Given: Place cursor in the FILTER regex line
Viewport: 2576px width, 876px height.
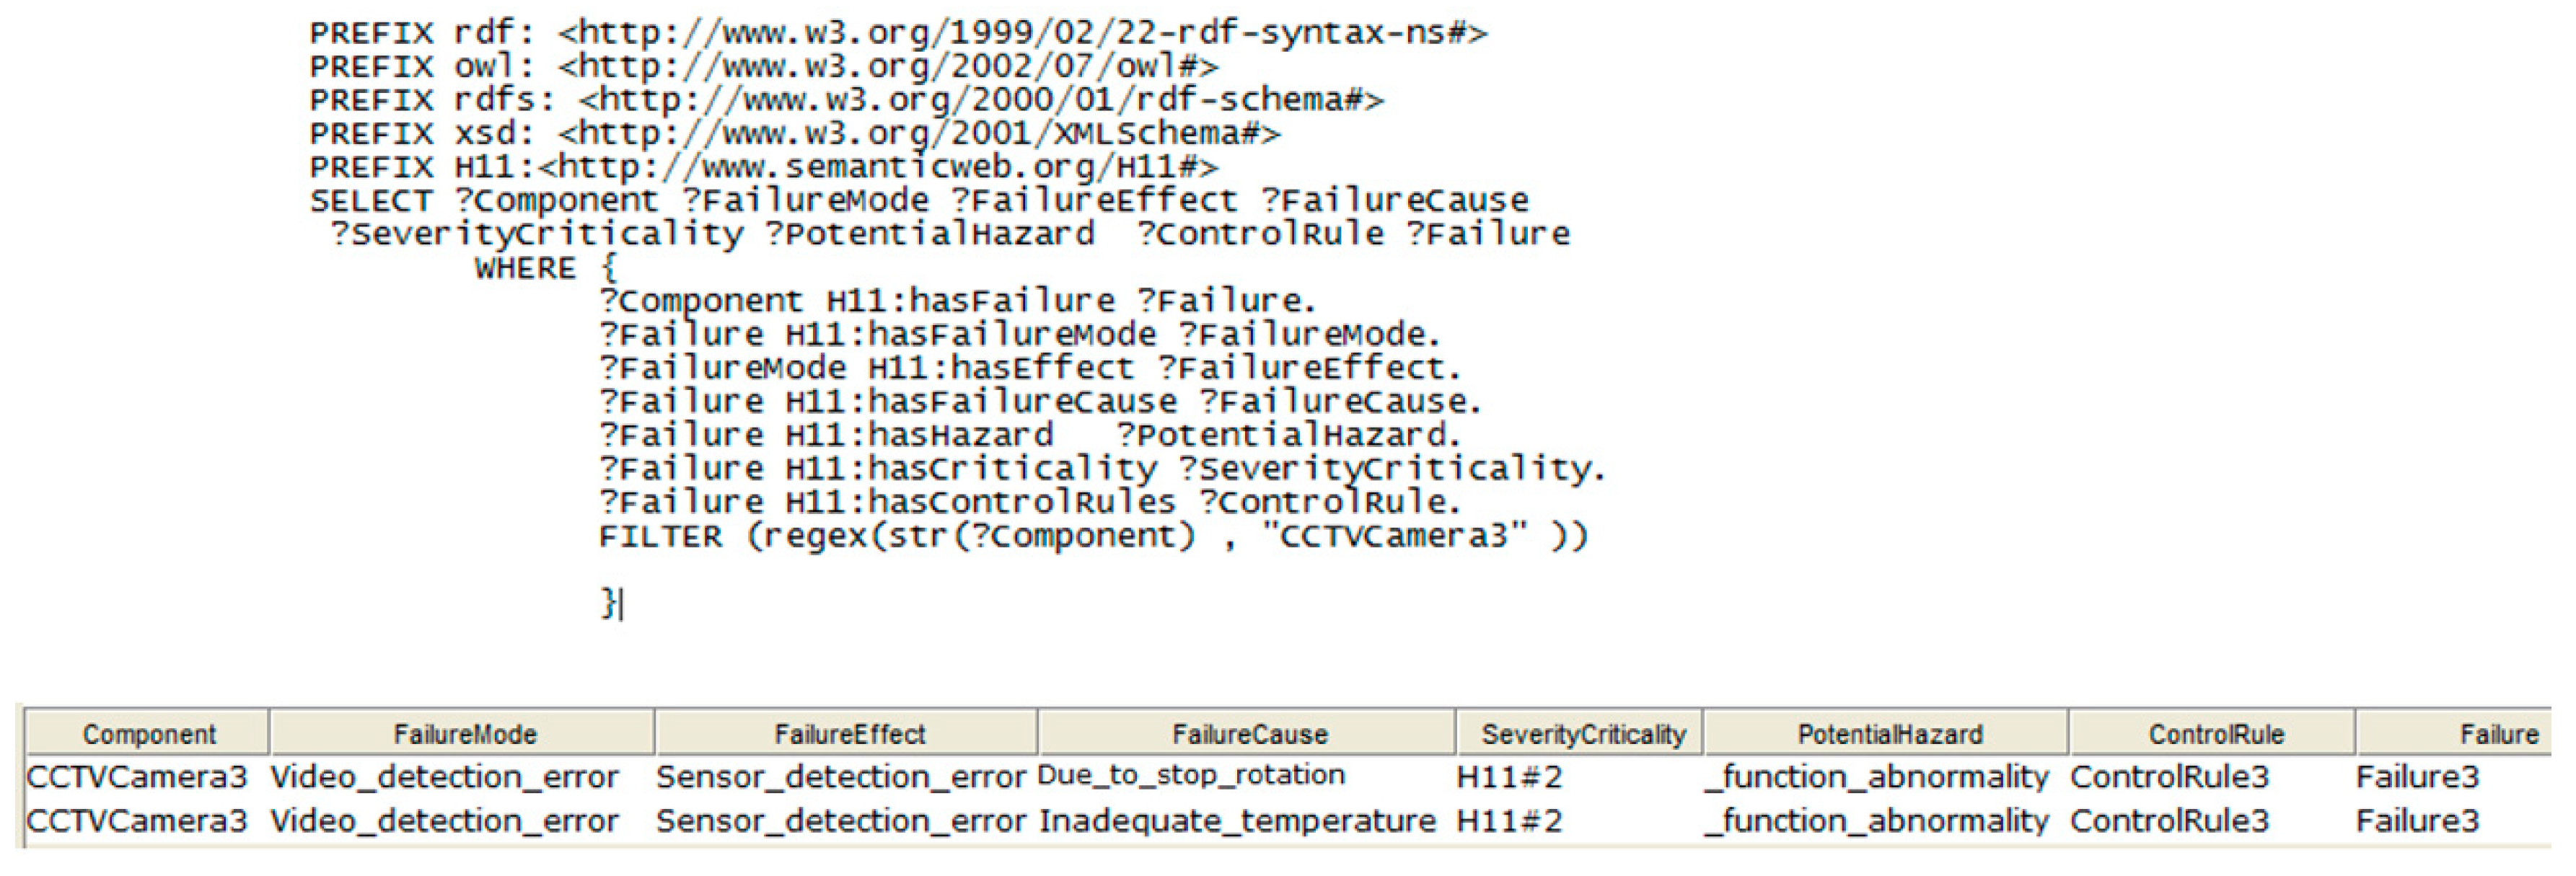Looking at the screenshot, I should click(x=1092, y=536).
